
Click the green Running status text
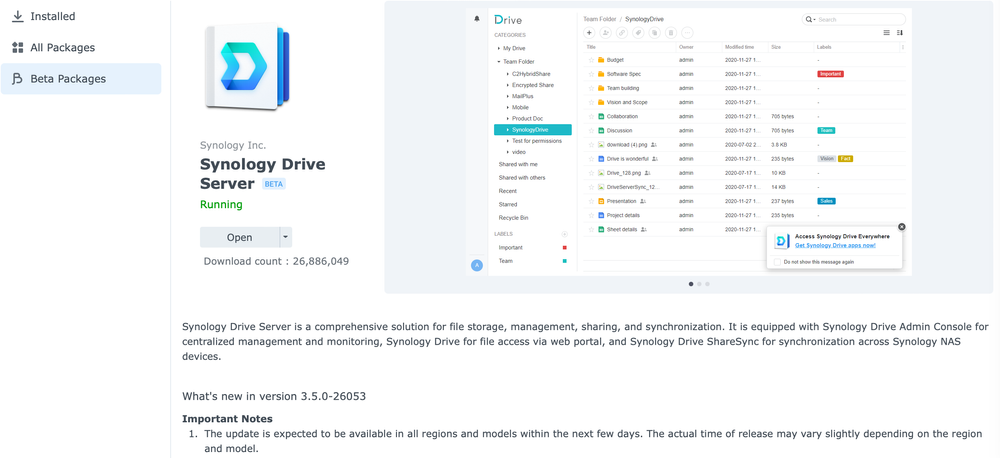(x=221, y=205)
